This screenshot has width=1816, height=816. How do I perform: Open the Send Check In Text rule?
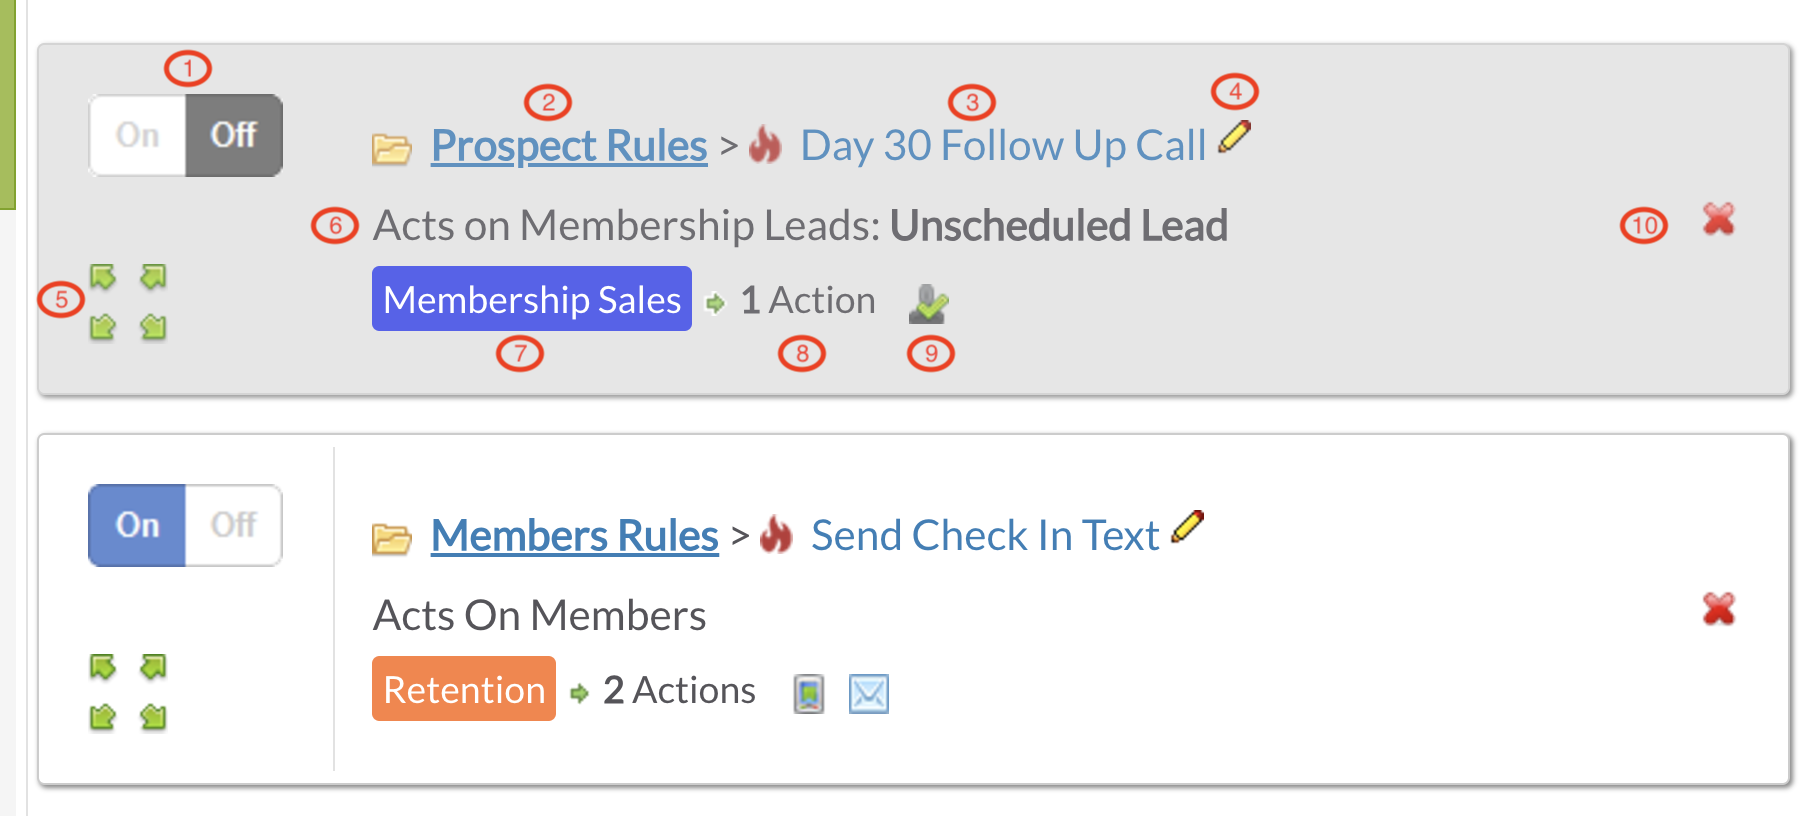coord(985,536)
